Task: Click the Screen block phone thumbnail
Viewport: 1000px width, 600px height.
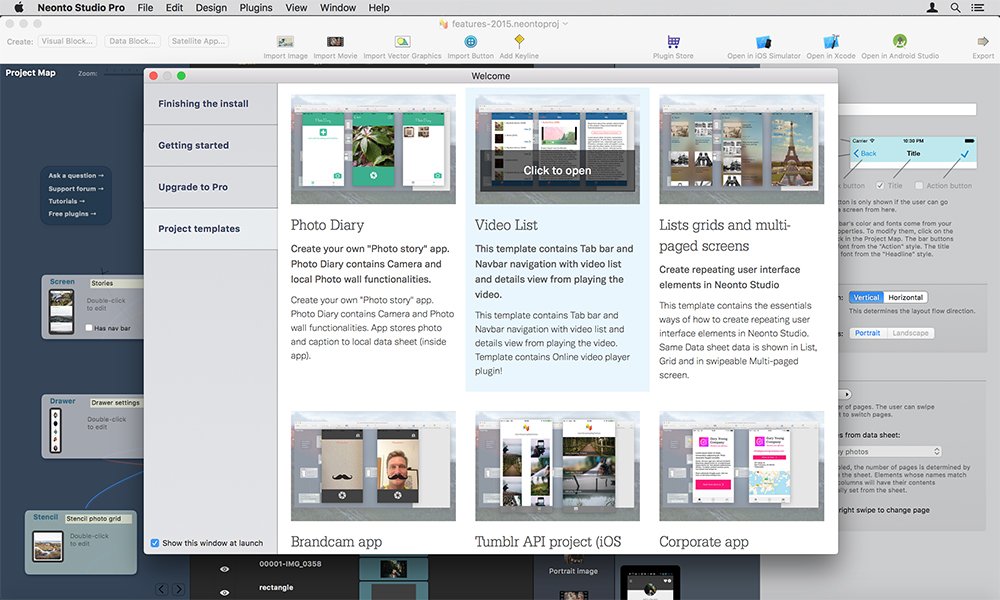Action: 61,312
